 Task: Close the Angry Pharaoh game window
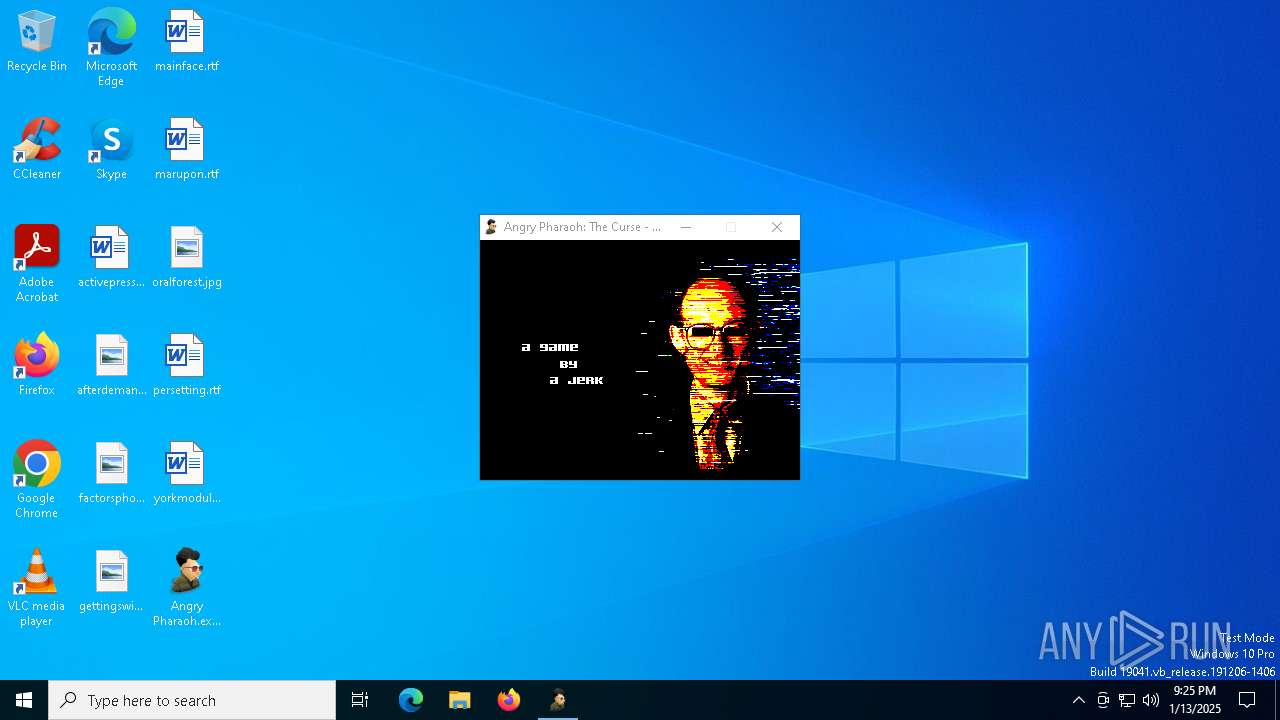coord(777,227)
